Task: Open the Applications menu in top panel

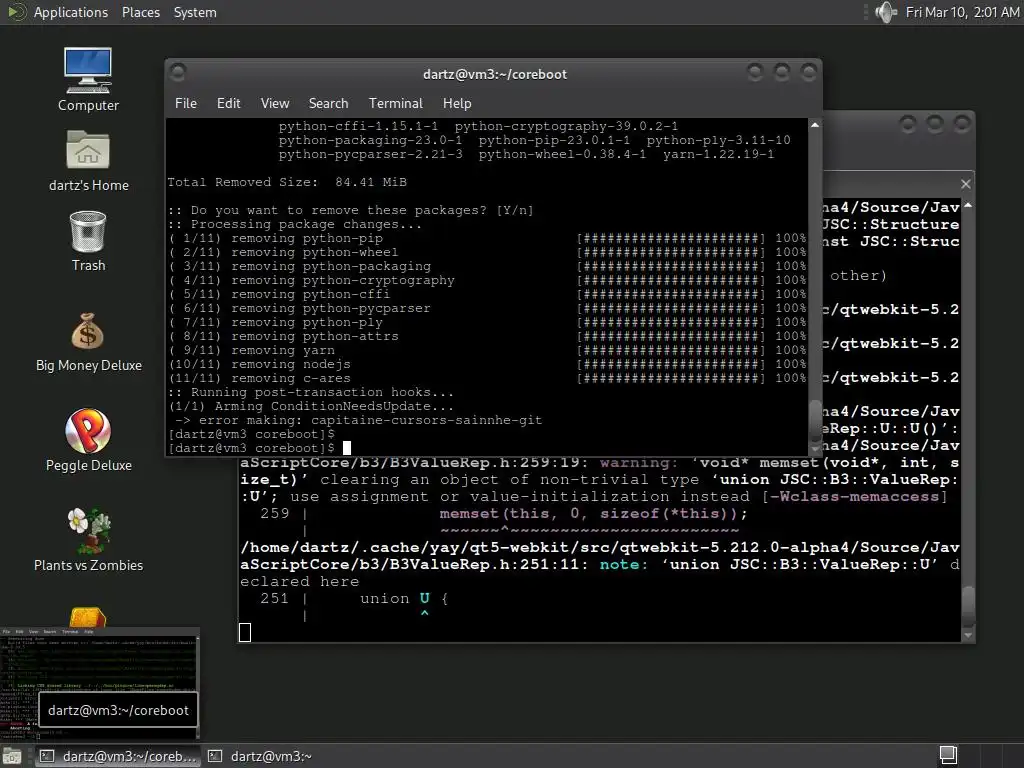Action: 71,12
